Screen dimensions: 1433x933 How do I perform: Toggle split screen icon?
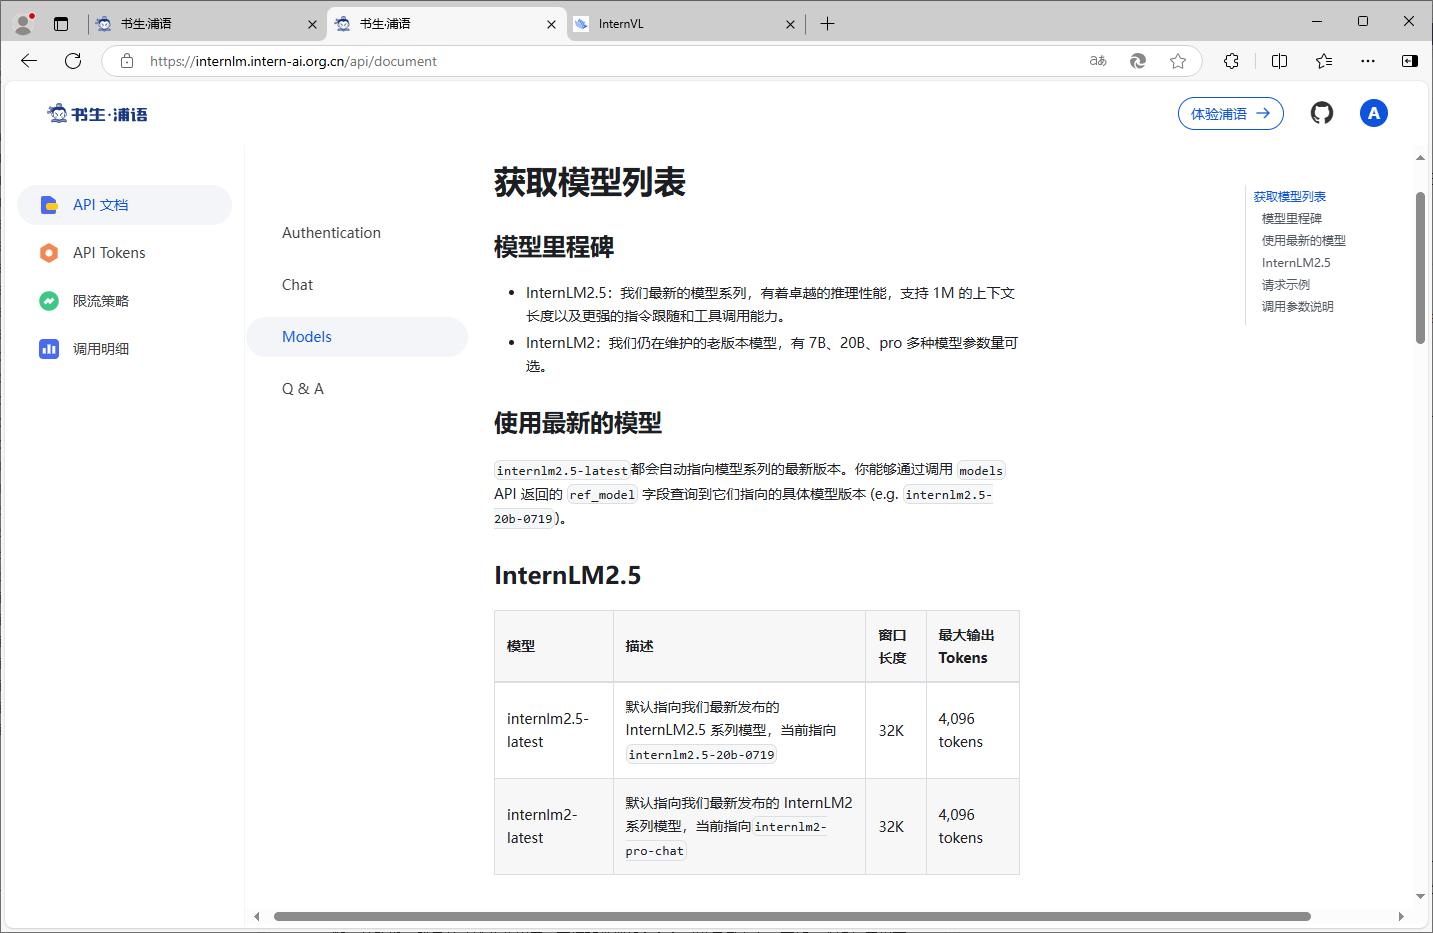[x=1279, y=61]
